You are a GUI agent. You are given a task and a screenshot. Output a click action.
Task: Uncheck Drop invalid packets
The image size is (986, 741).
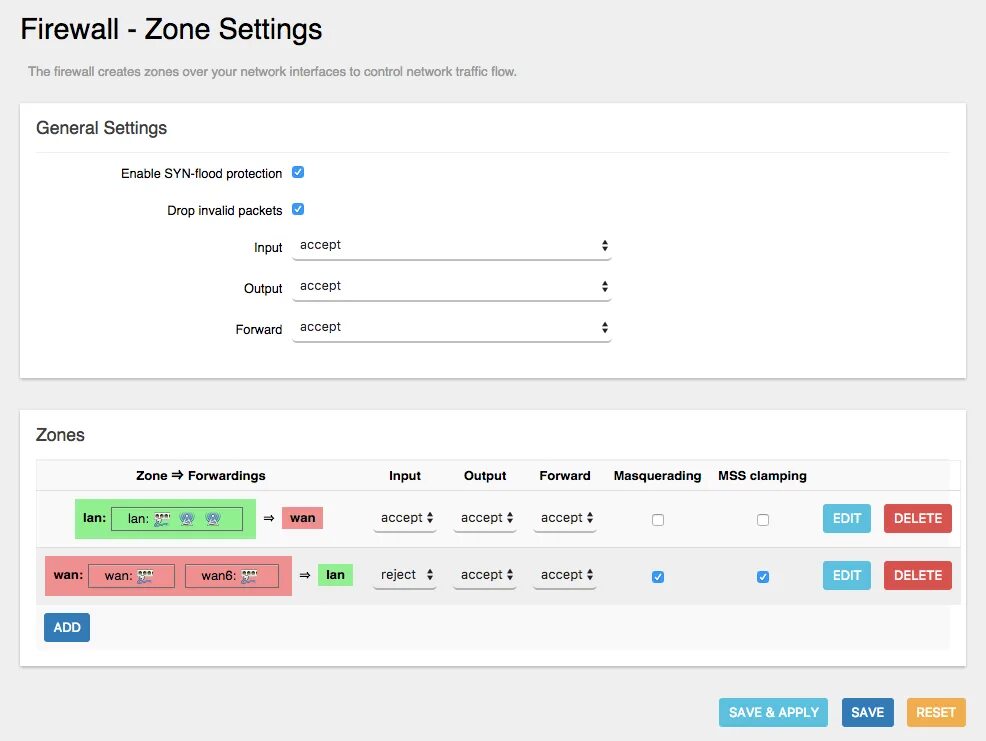298,209
